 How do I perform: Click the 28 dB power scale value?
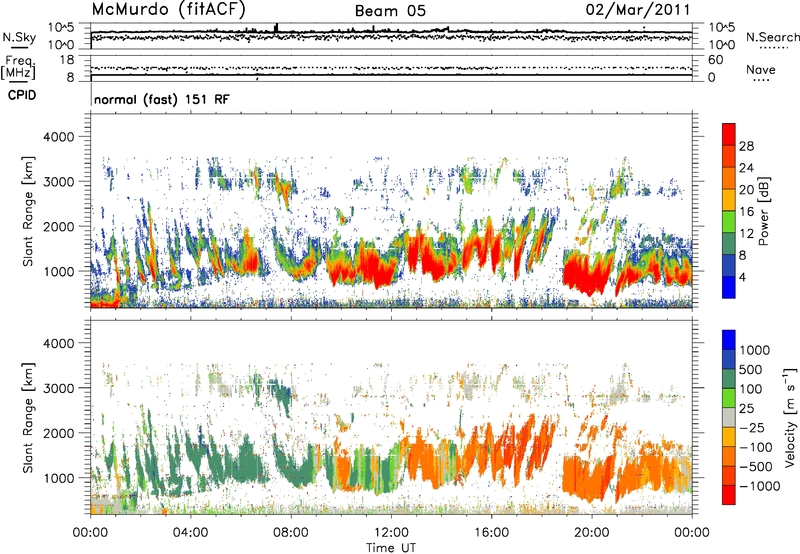[746, 146]
